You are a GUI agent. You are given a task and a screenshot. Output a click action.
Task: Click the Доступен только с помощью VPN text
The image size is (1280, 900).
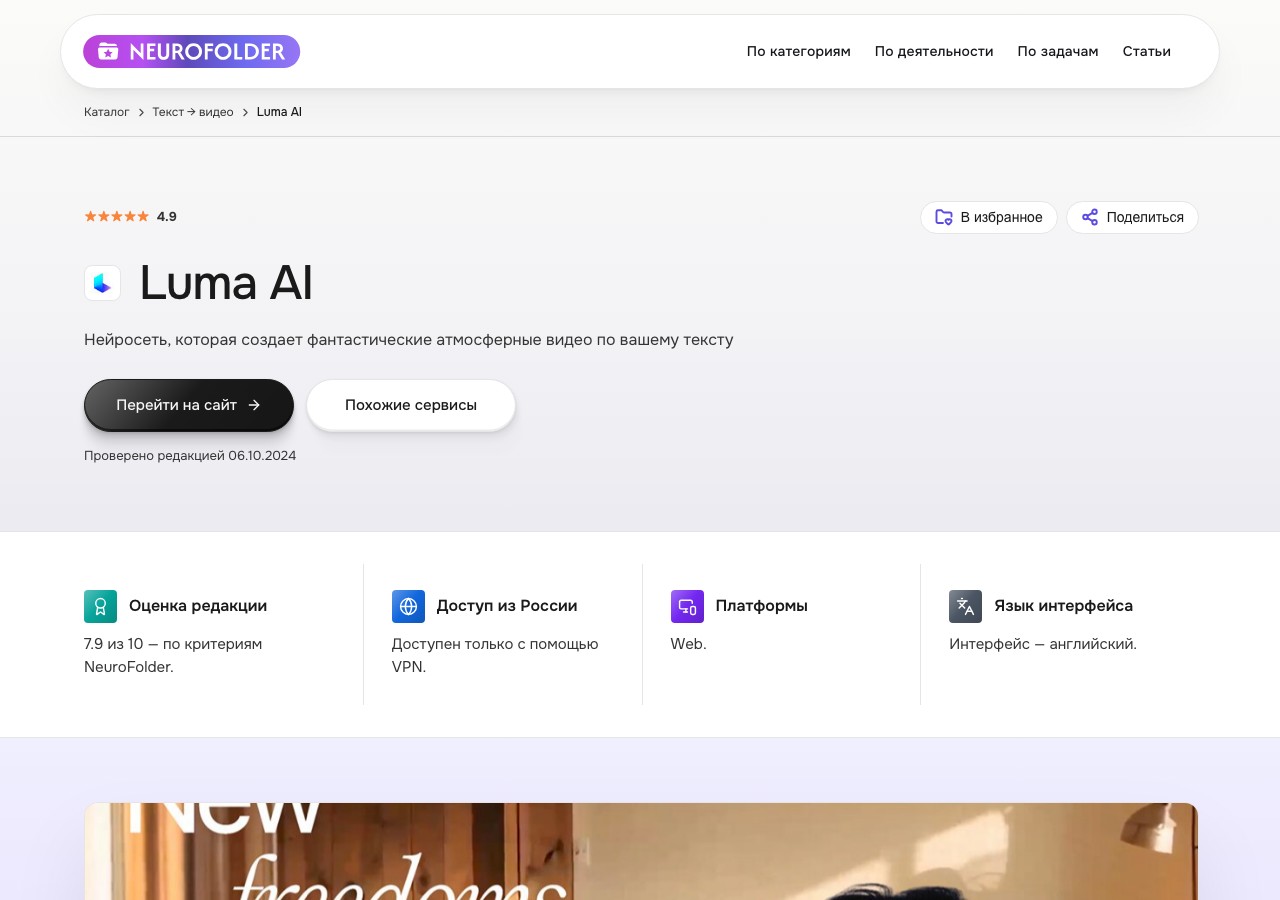pos(495,655)
